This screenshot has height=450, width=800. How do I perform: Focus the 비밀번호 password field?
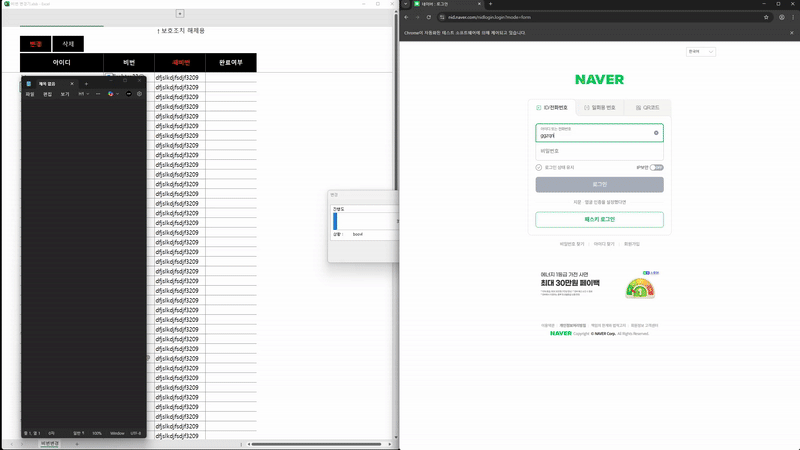coord(599,151)
